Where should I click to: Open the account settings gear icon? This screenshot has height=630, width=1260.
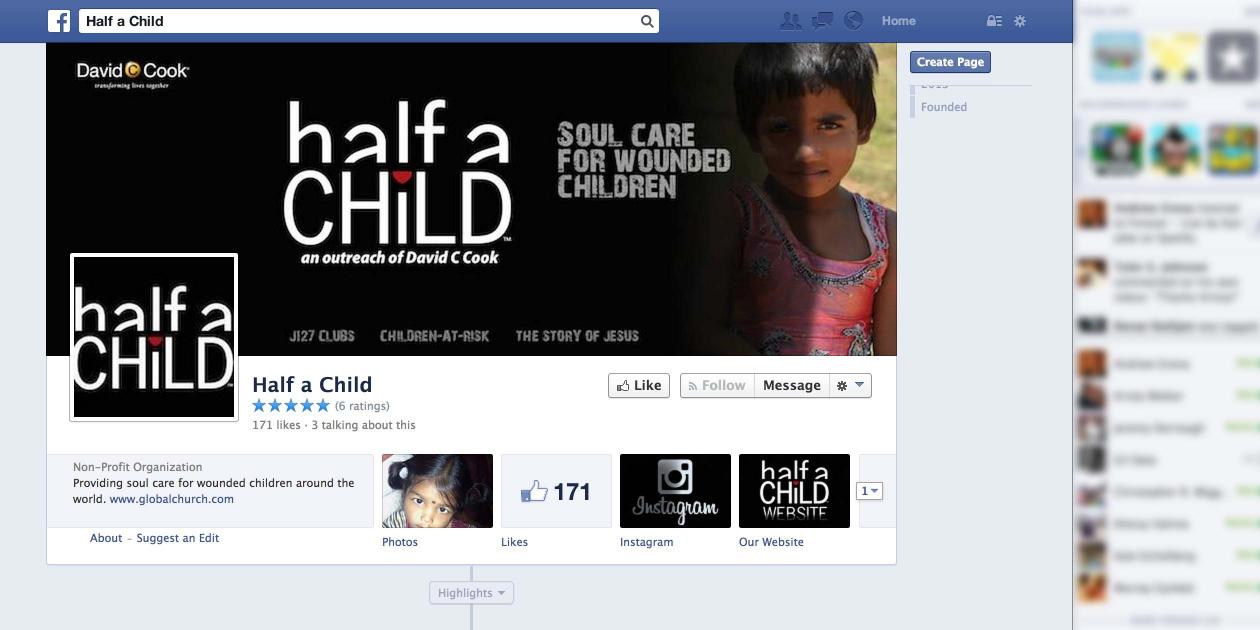1020,21
